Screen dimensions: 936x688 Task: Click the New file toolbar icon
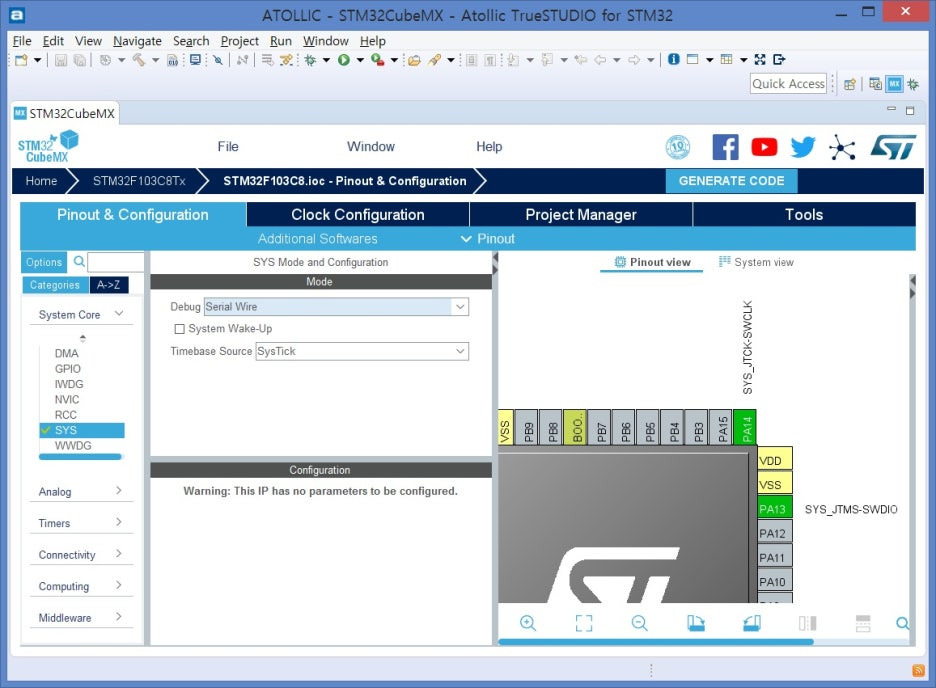click(21, 60)
